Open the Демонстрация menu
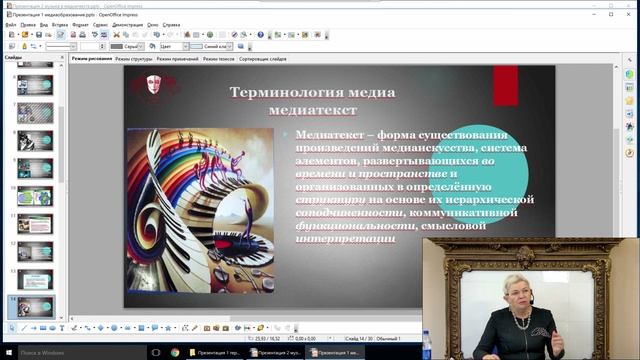The width and height of the screenshot is (640, 360). tap(128, 25)
